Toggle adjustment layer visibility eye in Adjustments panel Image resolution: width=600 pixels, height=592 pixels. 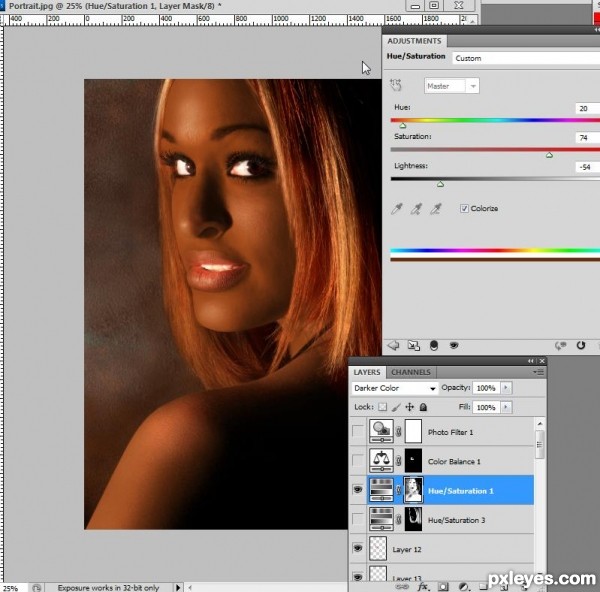[x=454, y=346]
